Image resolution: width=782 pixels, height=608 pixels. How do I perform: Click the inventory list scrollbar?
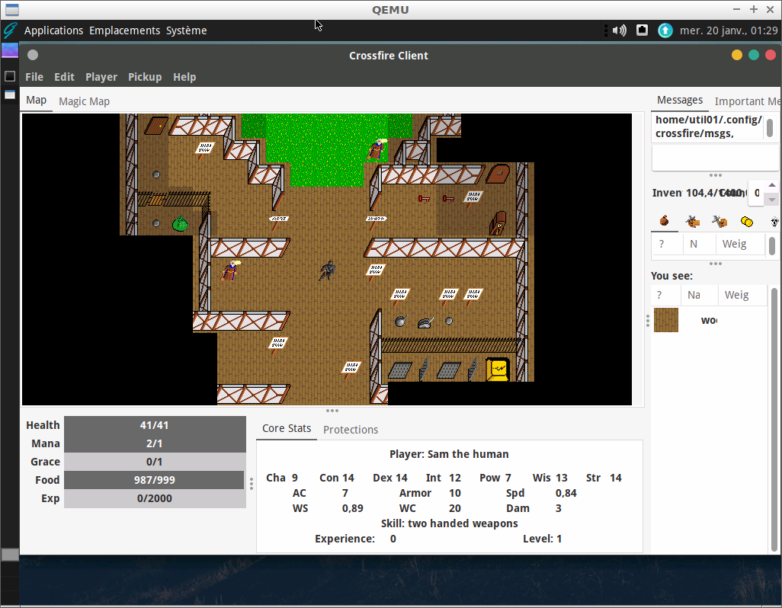click(x=773, y=245)
